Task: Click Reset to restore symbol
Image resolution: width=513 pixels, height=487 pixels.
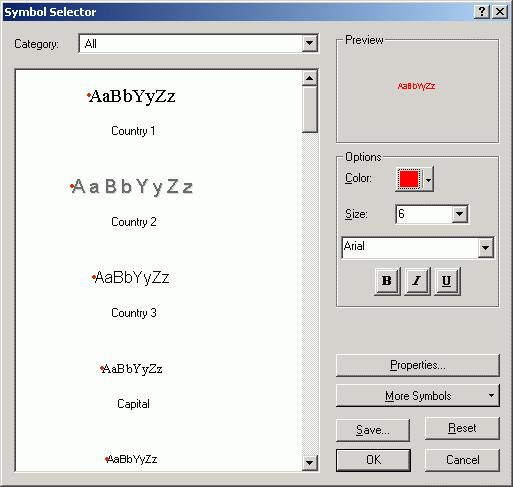Action: click(x=462, y=428)
